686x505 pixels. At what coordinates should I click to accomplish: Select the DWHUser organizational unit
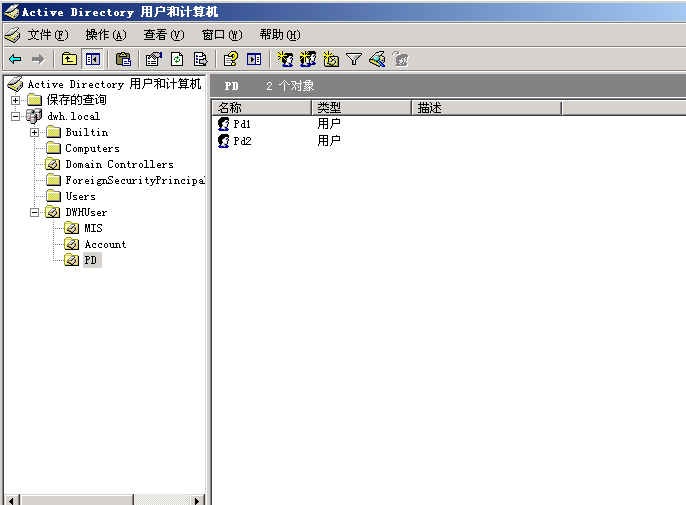[x=86, y=212]
